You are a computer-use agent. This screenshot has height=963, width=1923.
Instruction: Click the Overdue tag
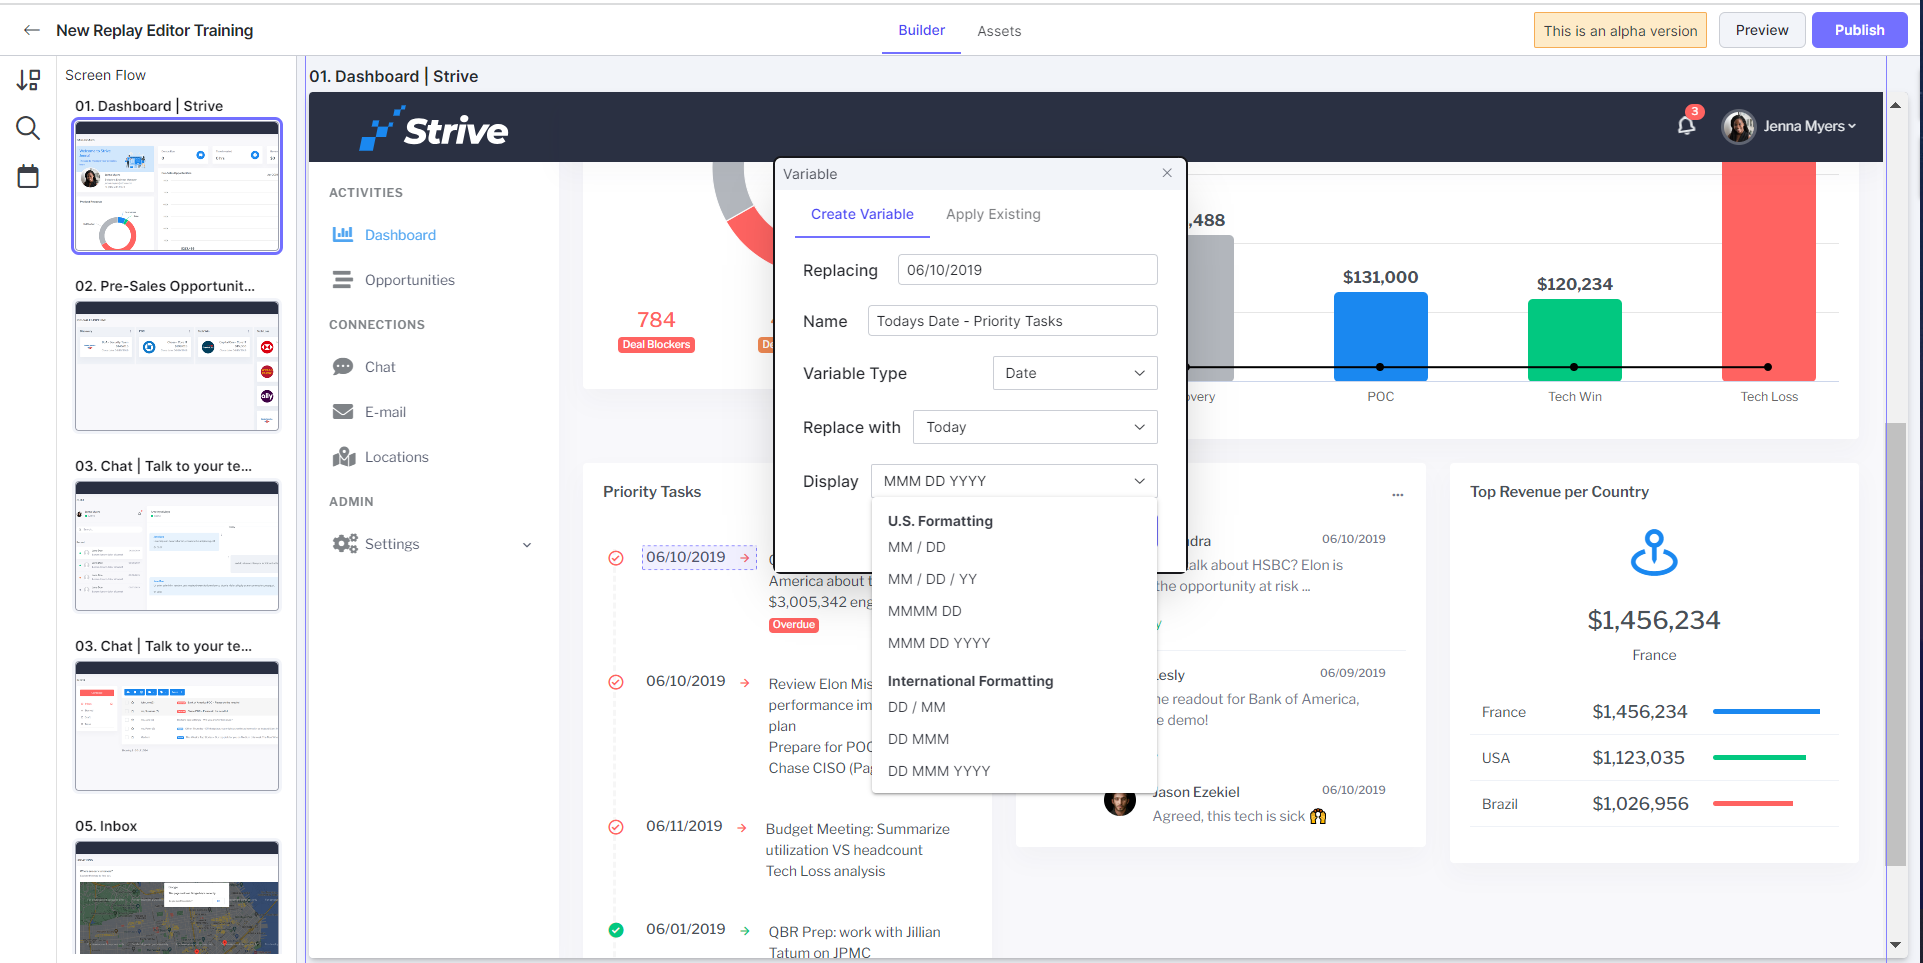tap(794, 625)
